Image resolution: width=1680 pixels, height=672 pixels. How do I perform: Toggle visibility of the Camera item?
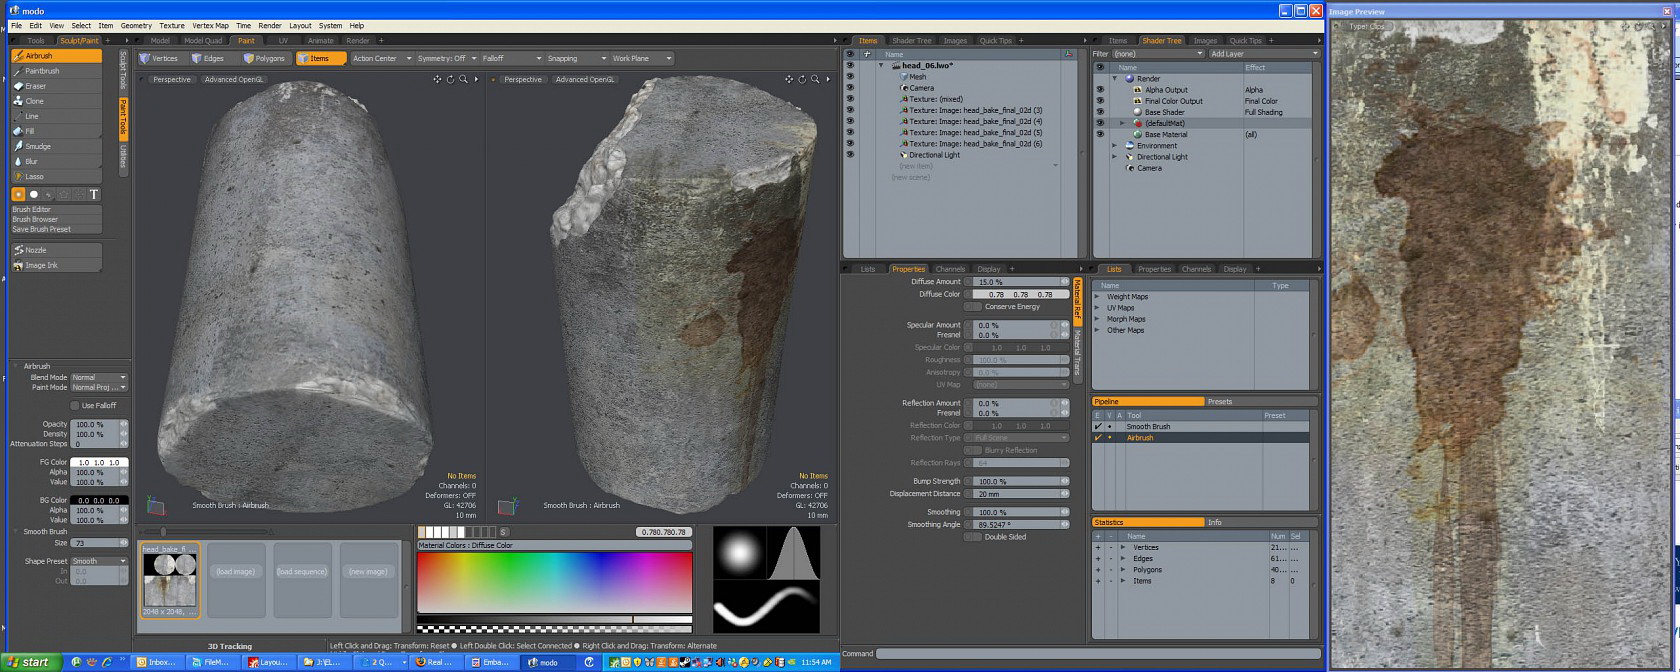pos(850,88)
